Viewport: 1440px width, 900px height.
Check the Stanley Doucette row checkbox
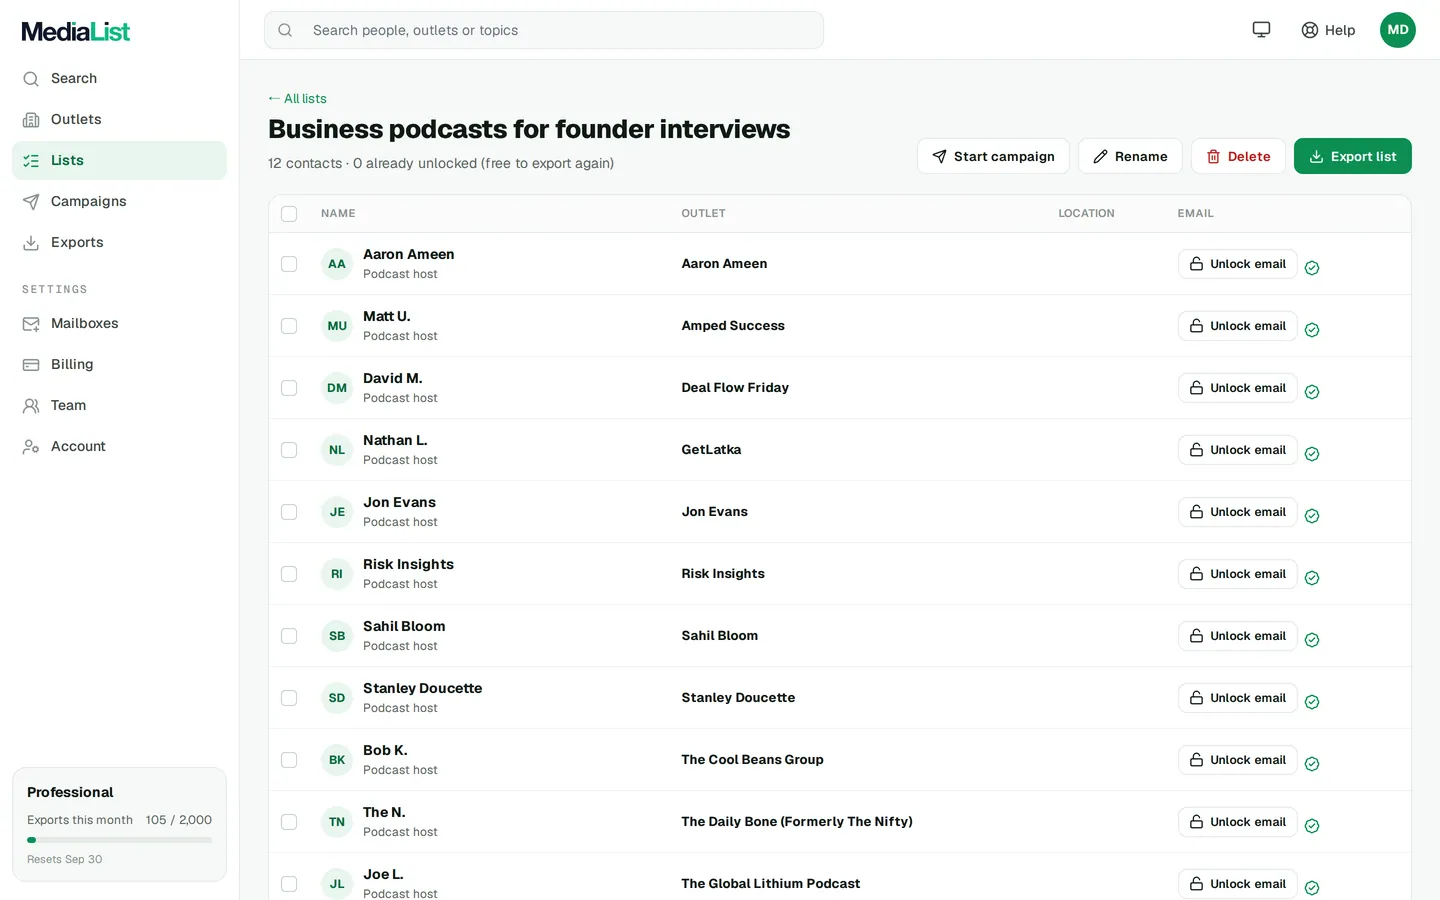click(289, 698)
